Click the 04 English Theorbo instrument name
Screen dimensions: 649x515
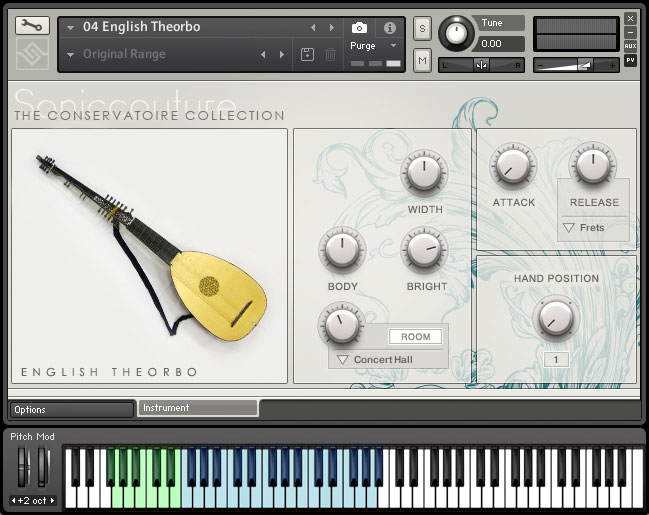pyautogui.click(x=142, y=27)
